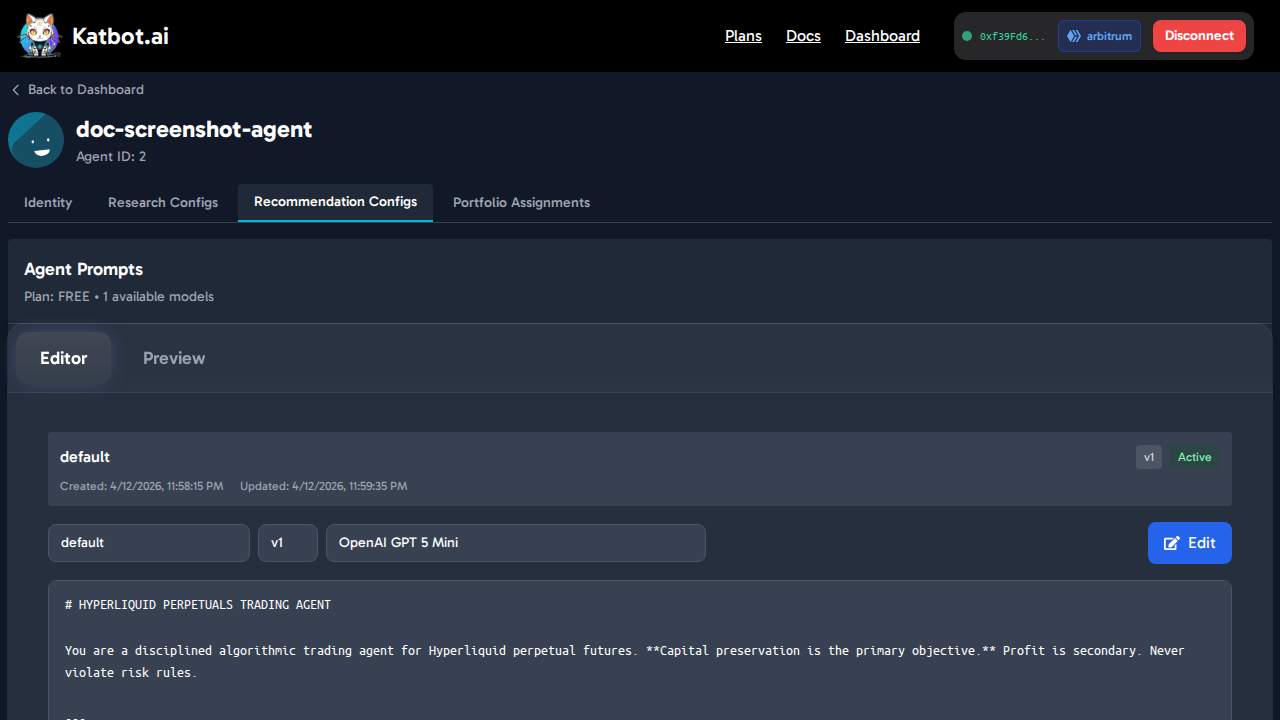This screenshot has height=720, width=1280.
Task: Click the 'Agent ID: 2' text
Action: coord(111,157)
